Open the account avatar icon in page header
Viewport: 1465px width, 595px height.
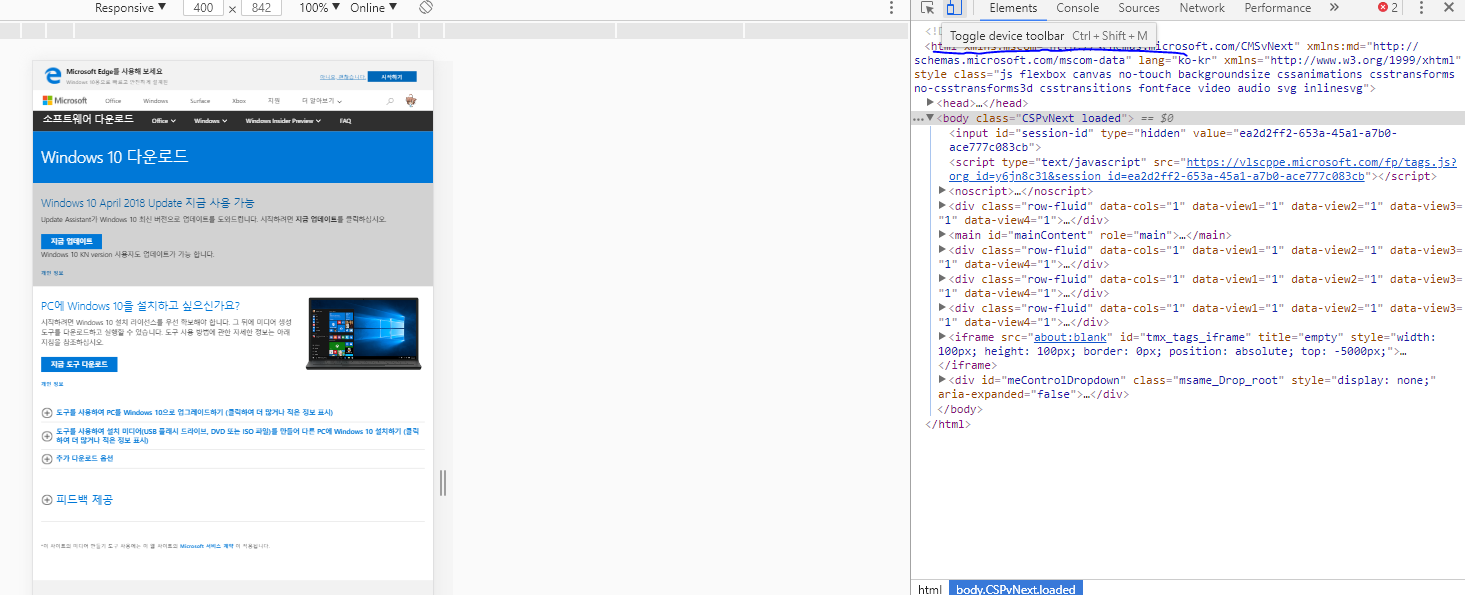click(x=411, y=100)
